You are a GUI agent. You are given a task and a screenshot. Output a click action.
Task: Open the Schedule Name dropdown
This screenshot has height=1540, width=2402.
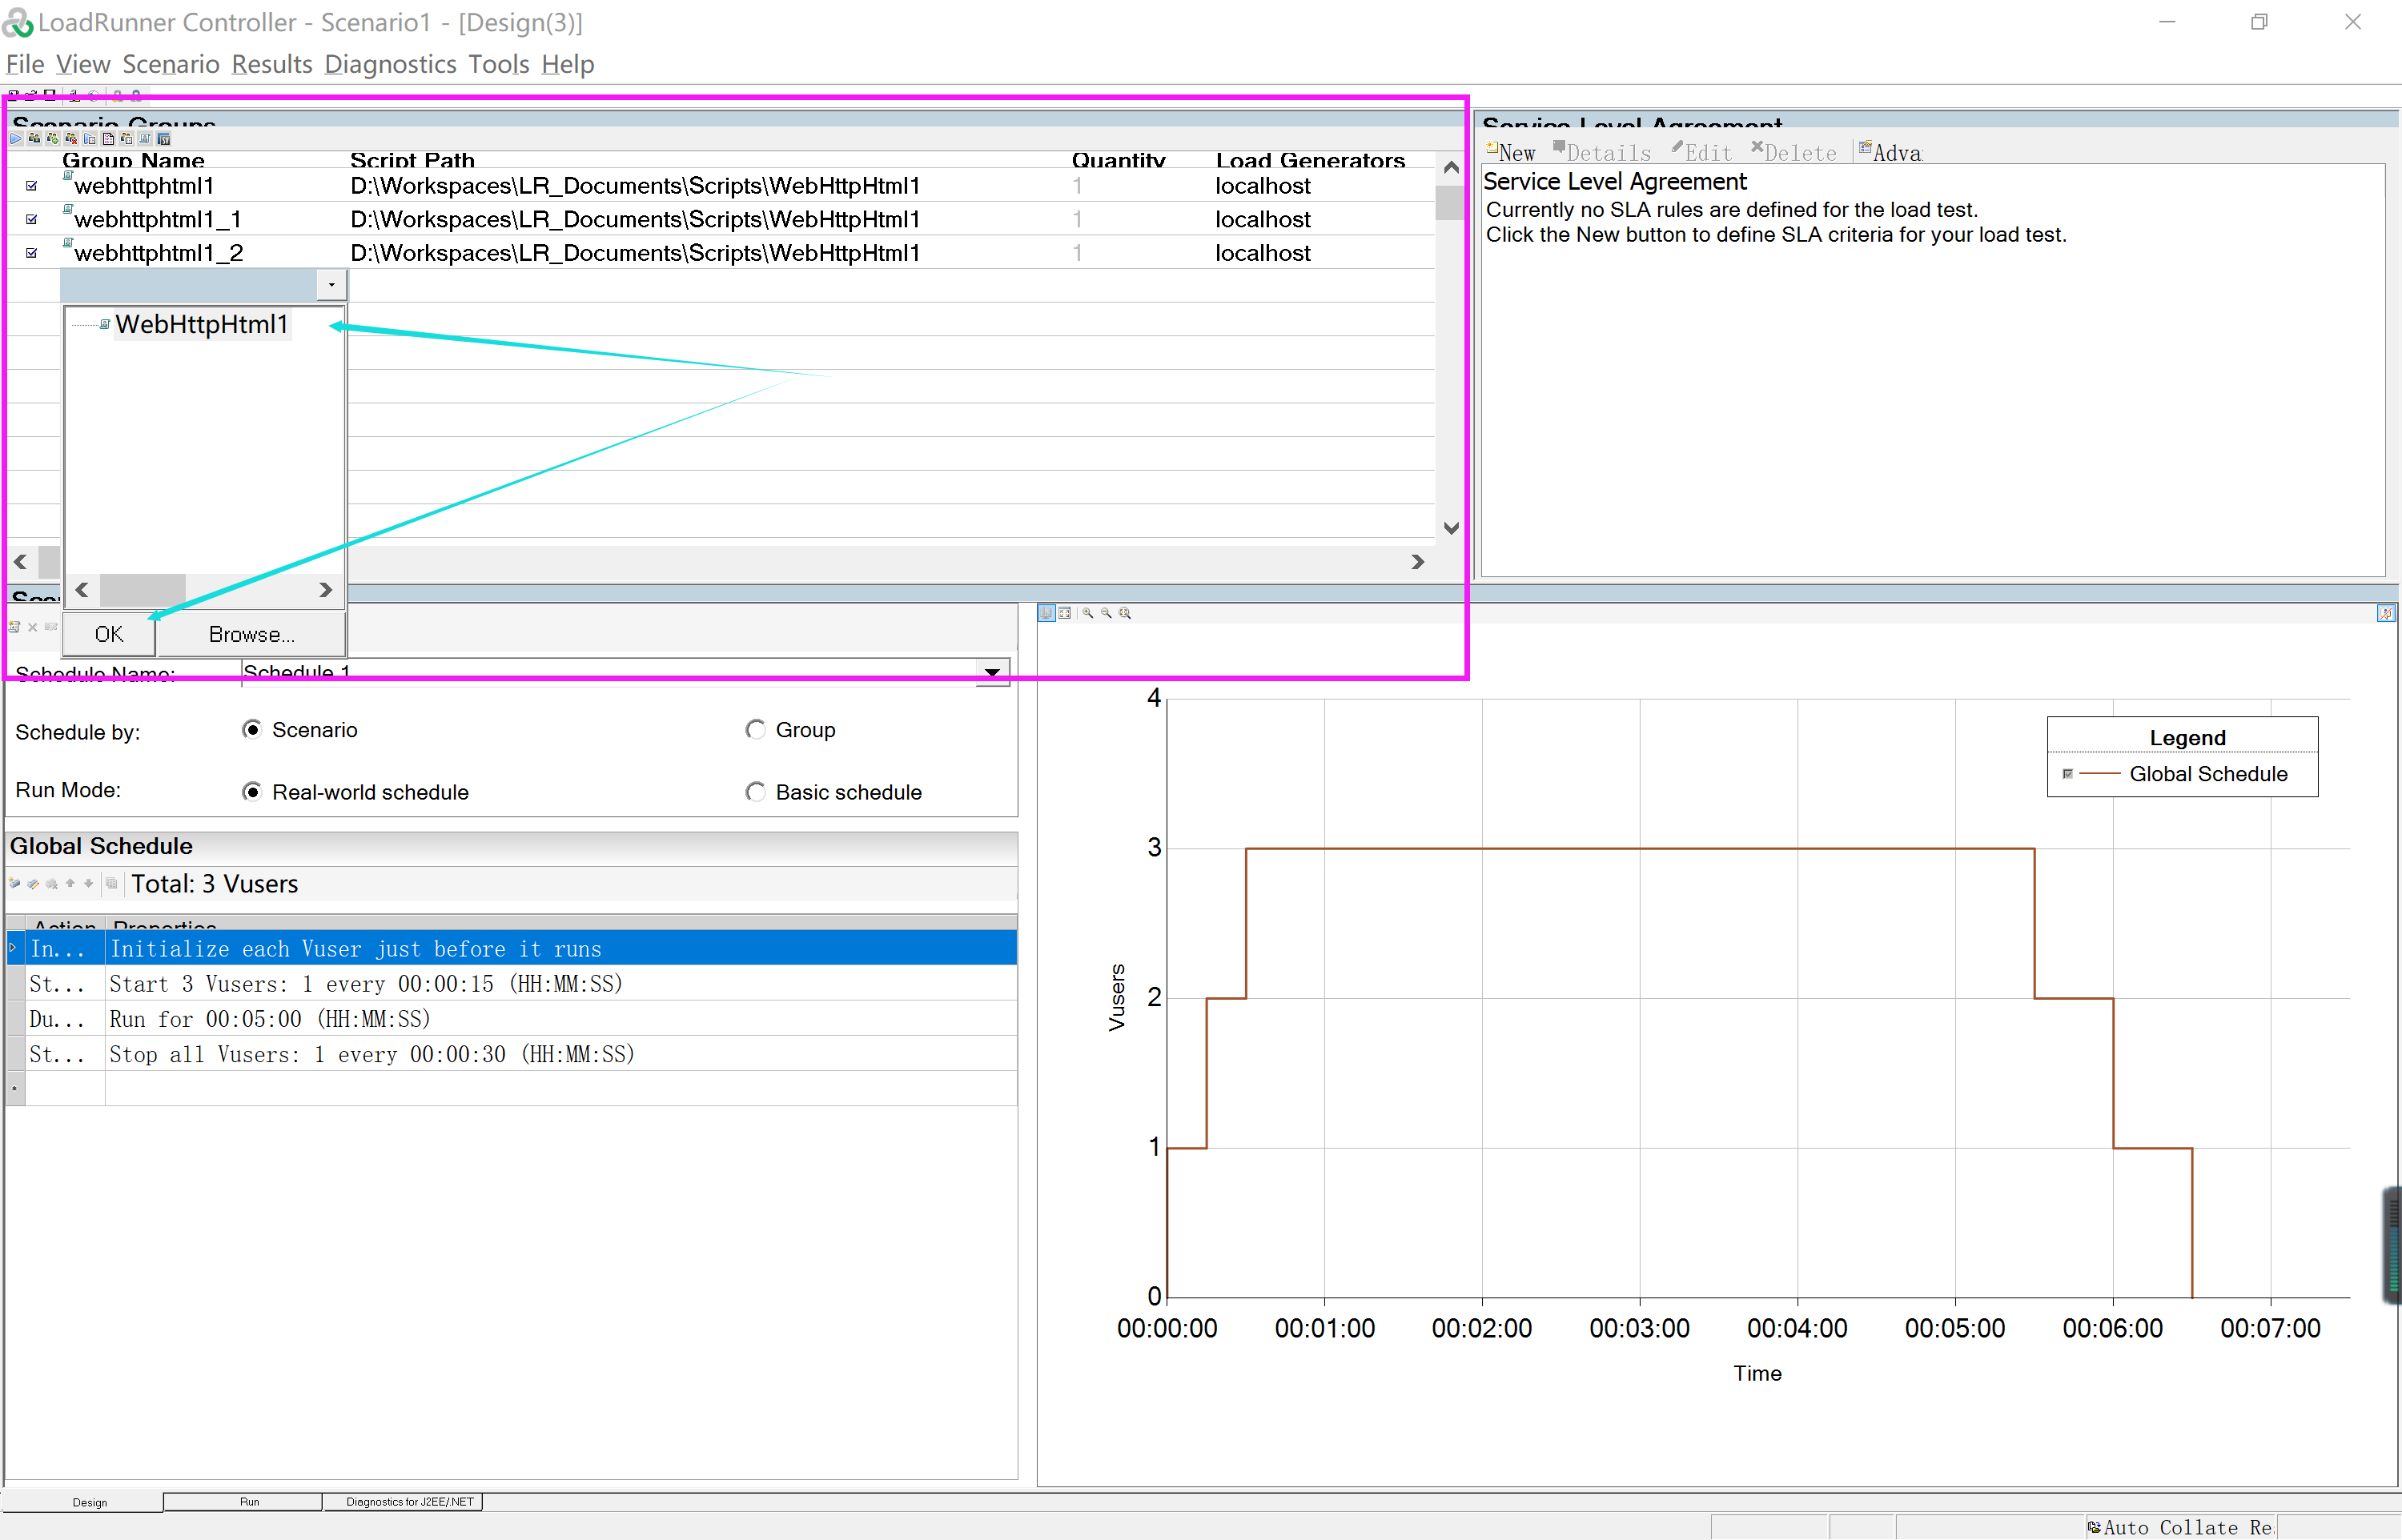pyautogui.click(x=991, y=672)
